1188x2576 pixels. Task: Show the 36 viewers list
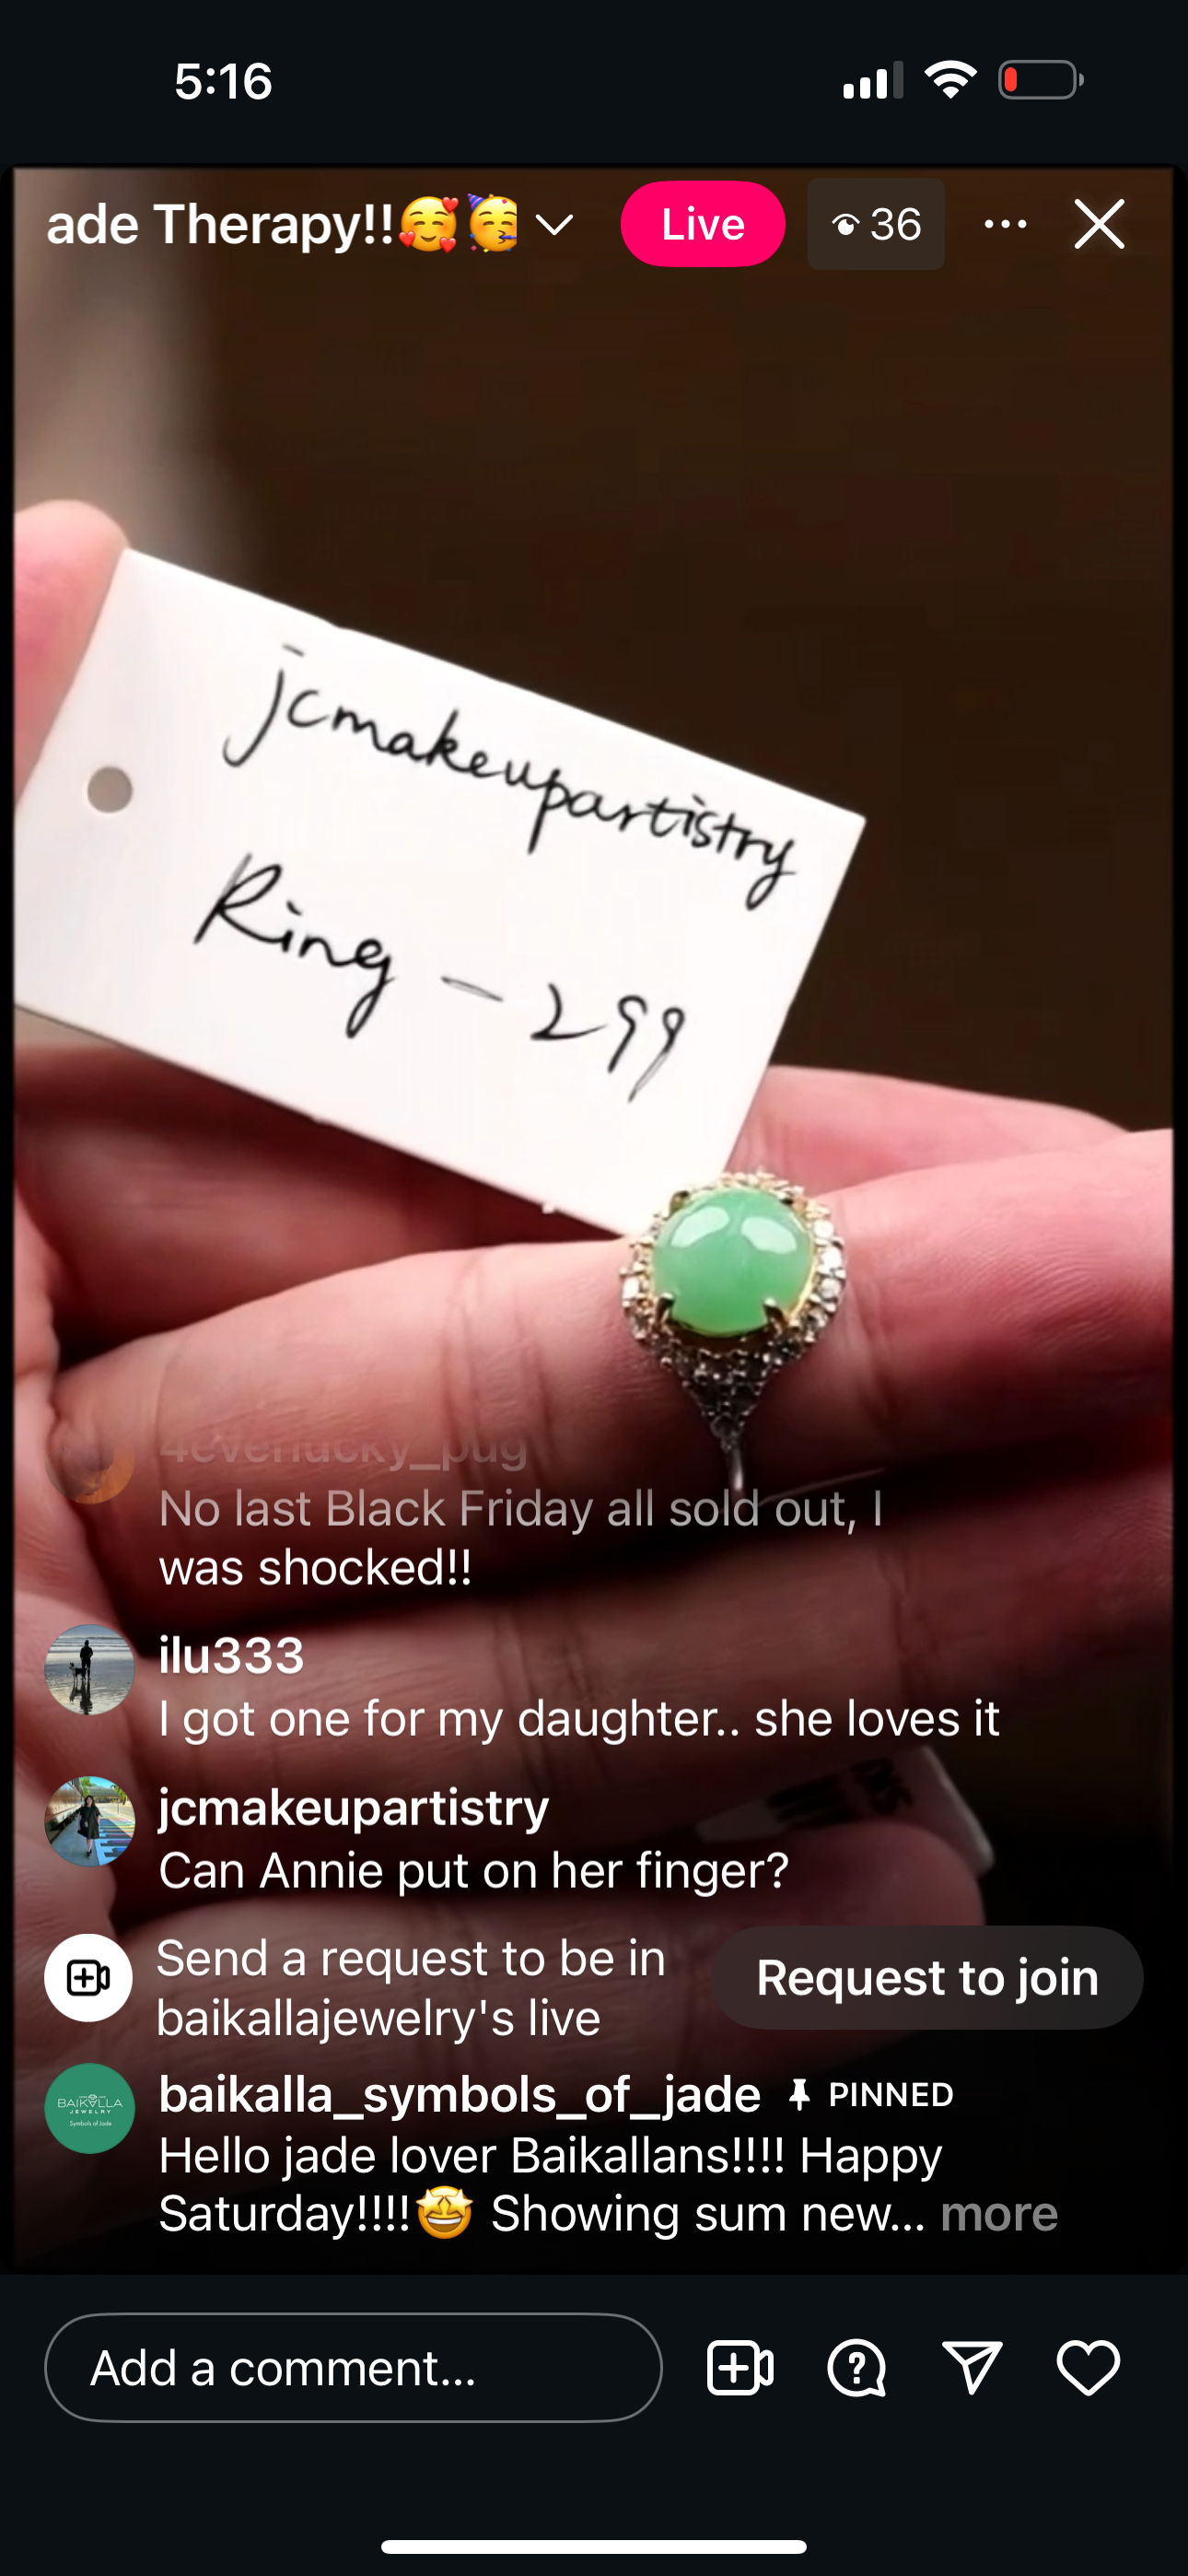[x=876, y=224]
